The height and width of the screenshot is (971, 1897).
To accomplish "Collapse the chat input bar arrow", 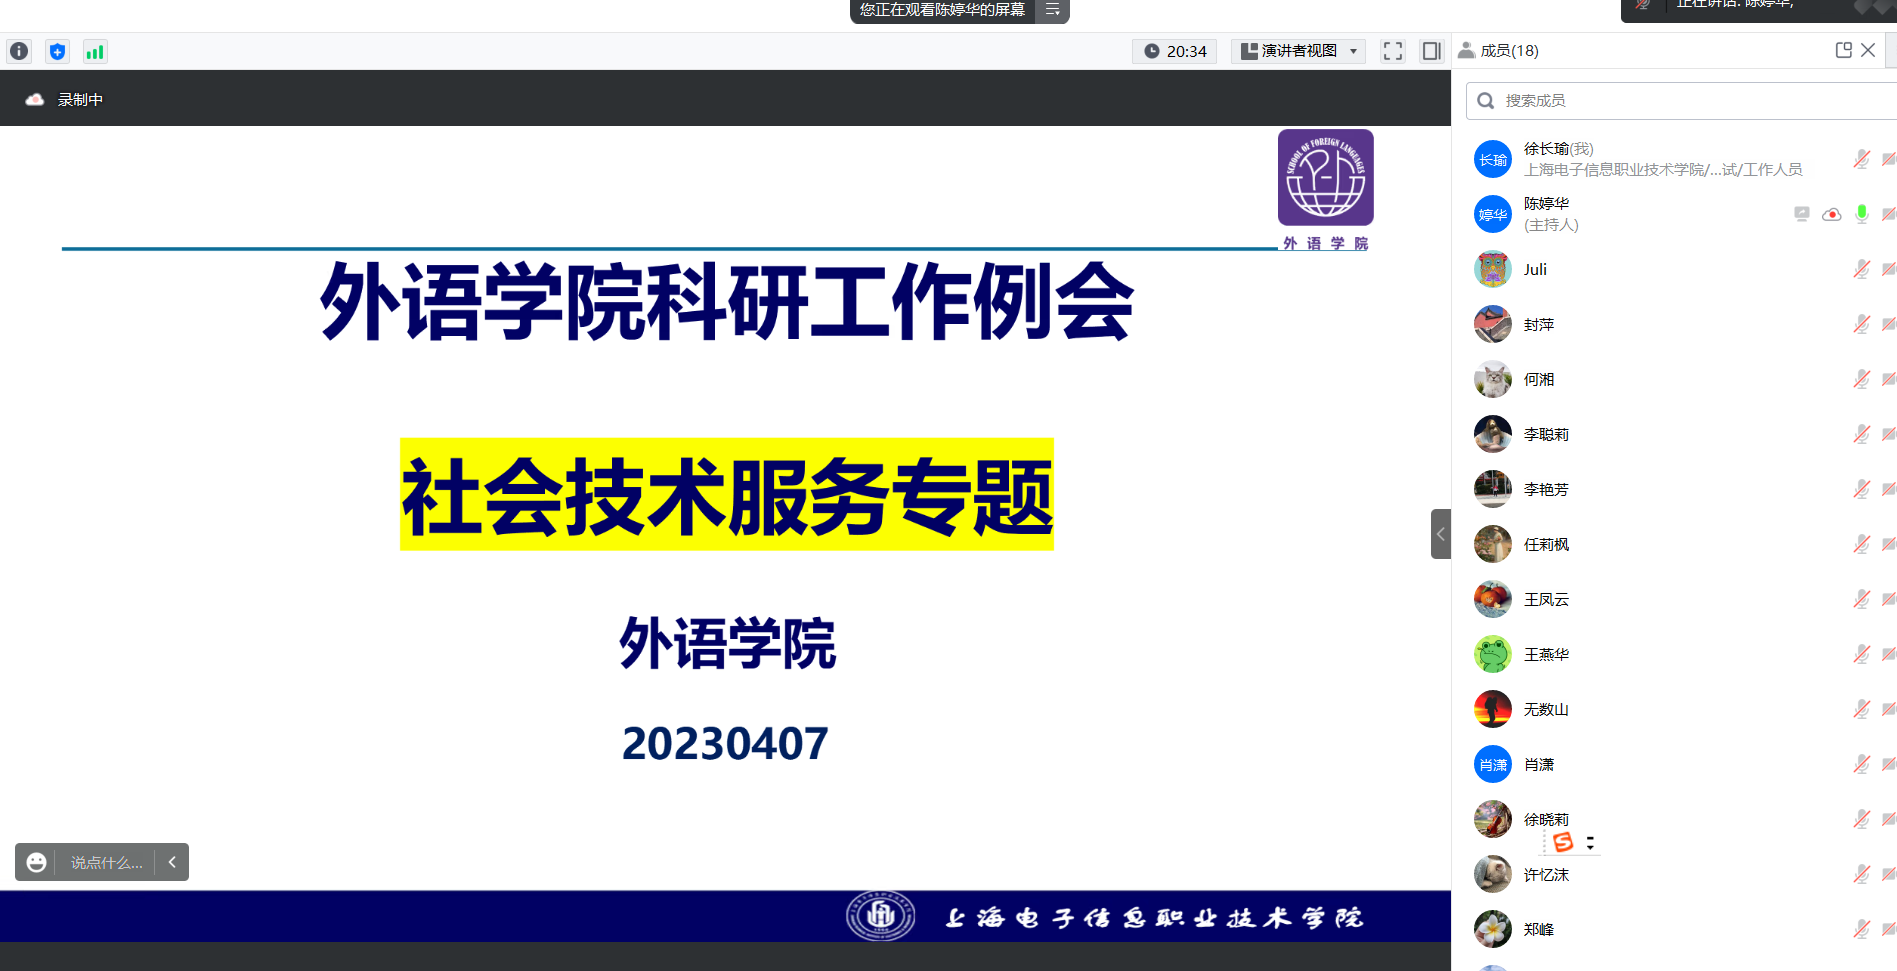I will point(172,862).
